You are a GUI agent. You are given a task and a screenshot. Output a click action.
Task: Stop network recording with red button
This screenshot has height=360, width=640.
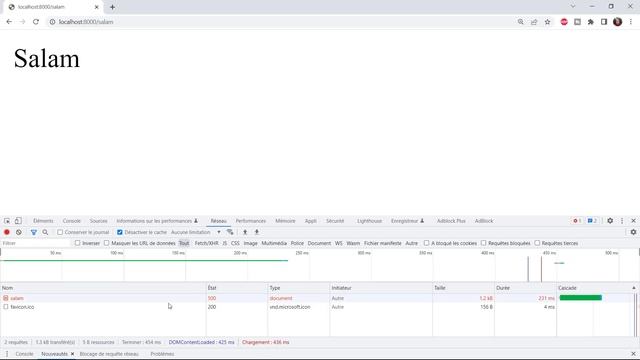coord(7,232)
